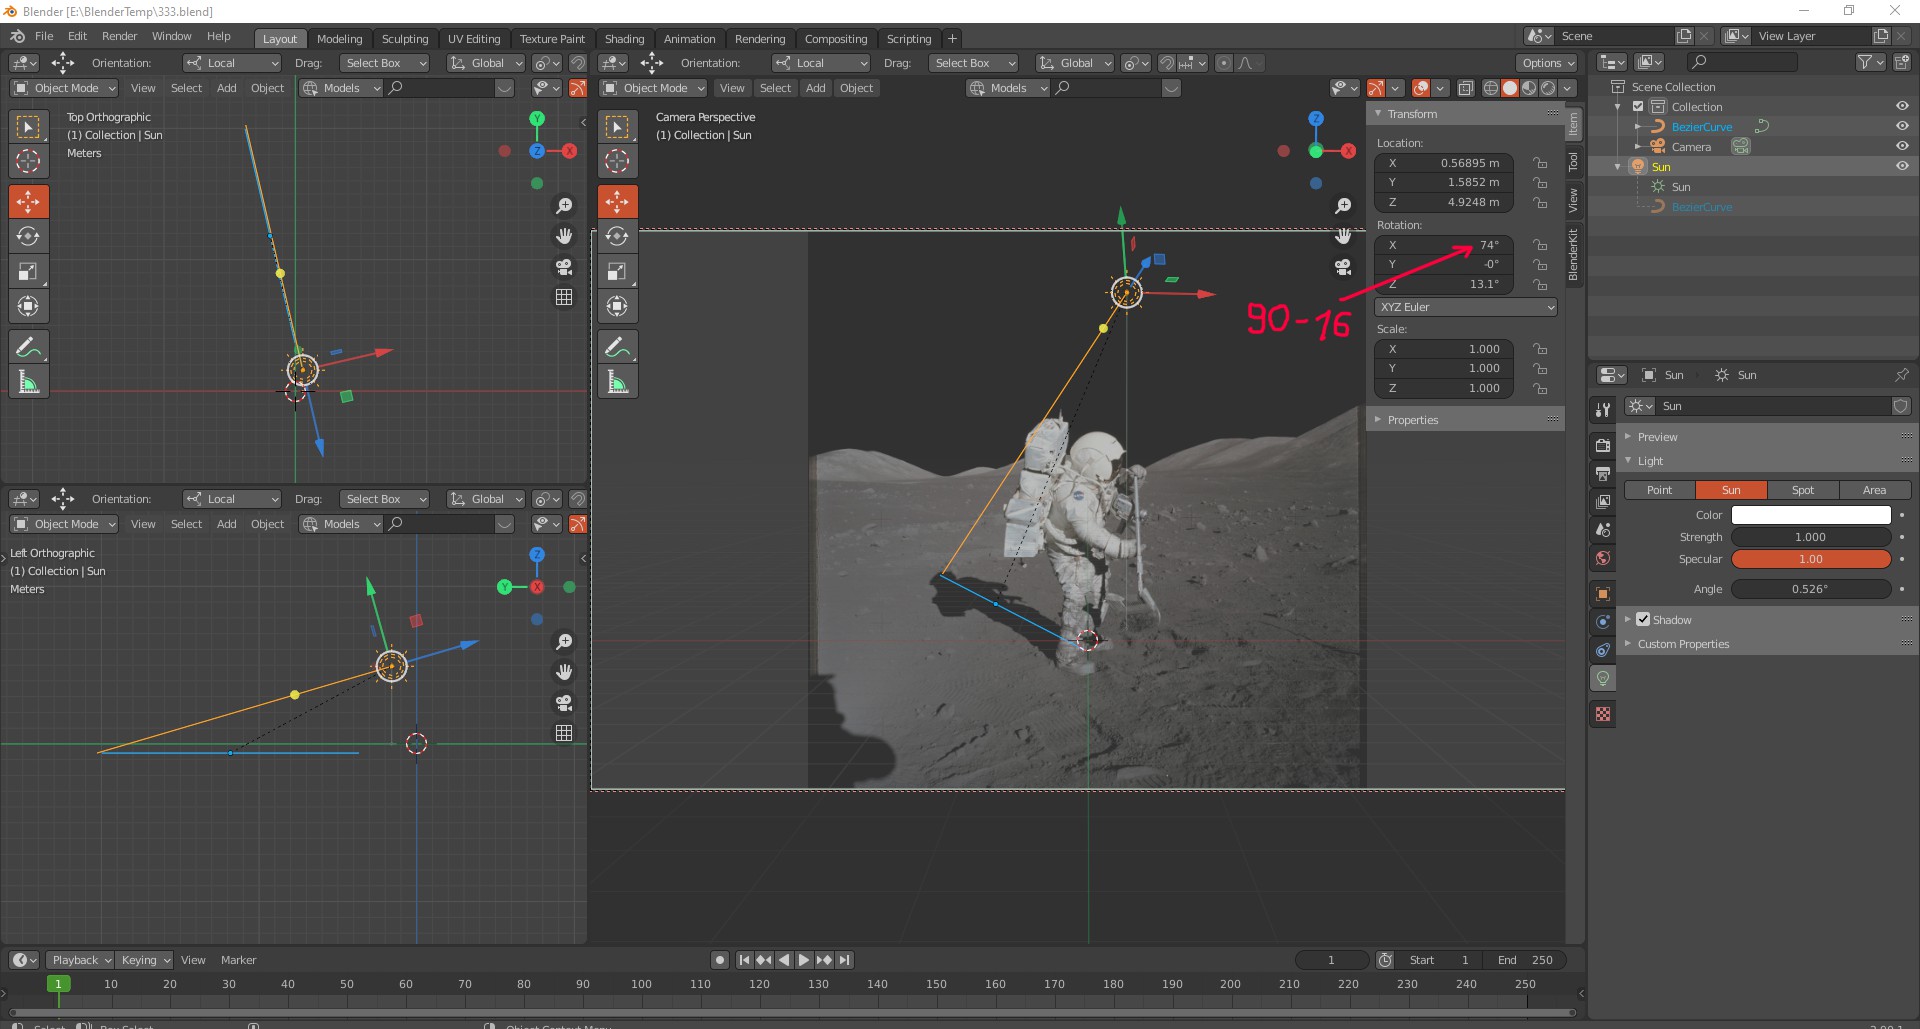1920x1029 pixels.
Task: Open the Playback menu in timeline
Action: [81, 960]
